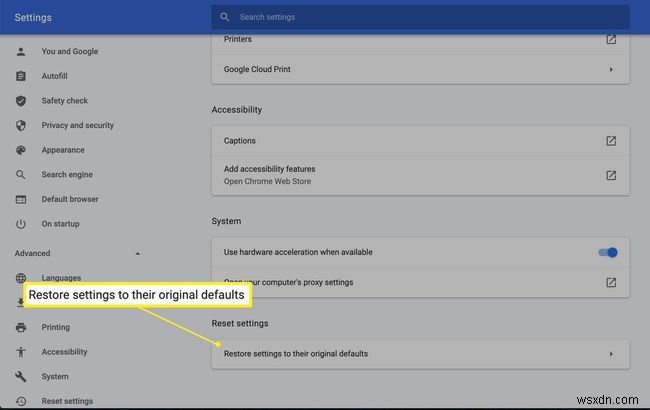Image resolution: width=650 pixels, height=410 pixels.
Task: Click the Safety check shield icon
Action: coord(21,101)
